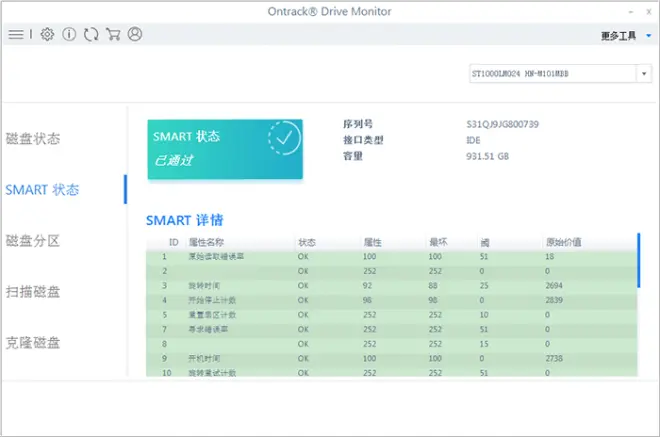Viewport: 660px width, 437px height.
Task: Open the shopping cart icon
Action: (x=113, y=34)
